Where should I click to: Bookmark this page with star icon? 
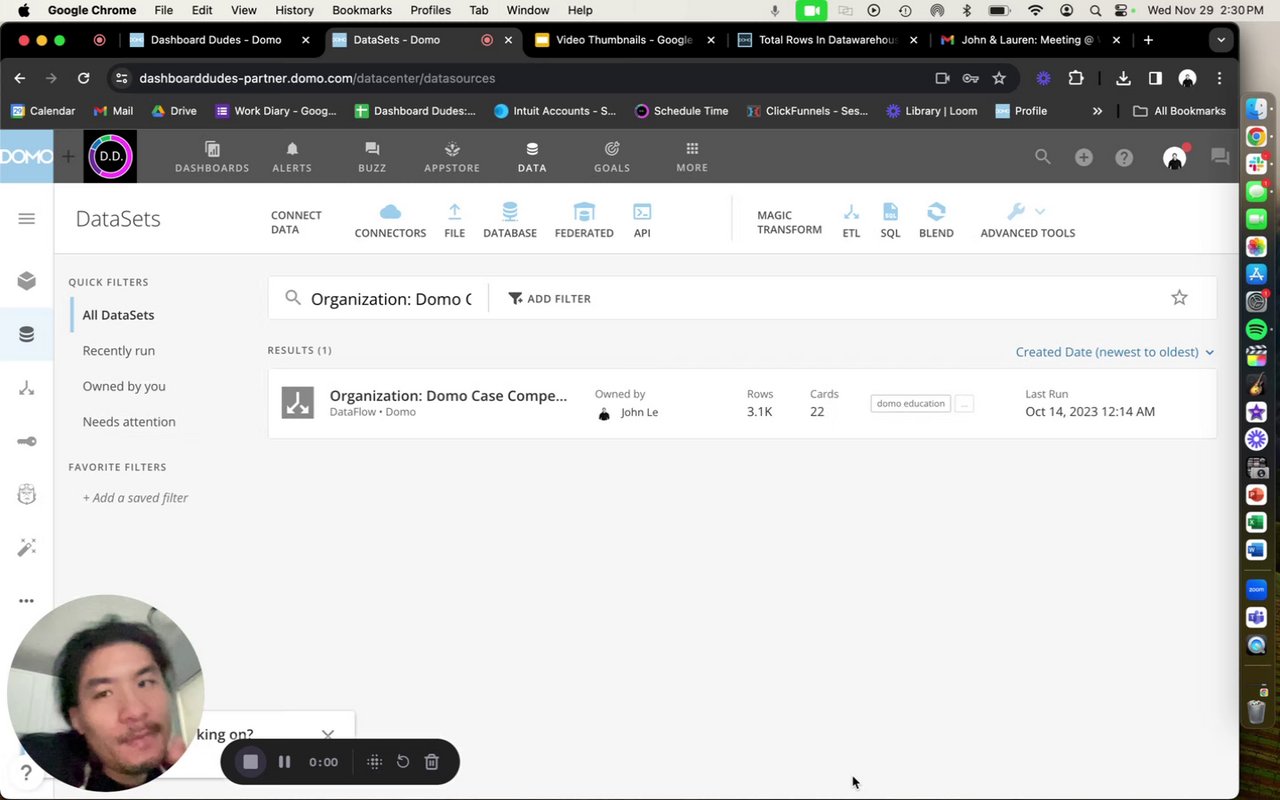click(999, 78)
